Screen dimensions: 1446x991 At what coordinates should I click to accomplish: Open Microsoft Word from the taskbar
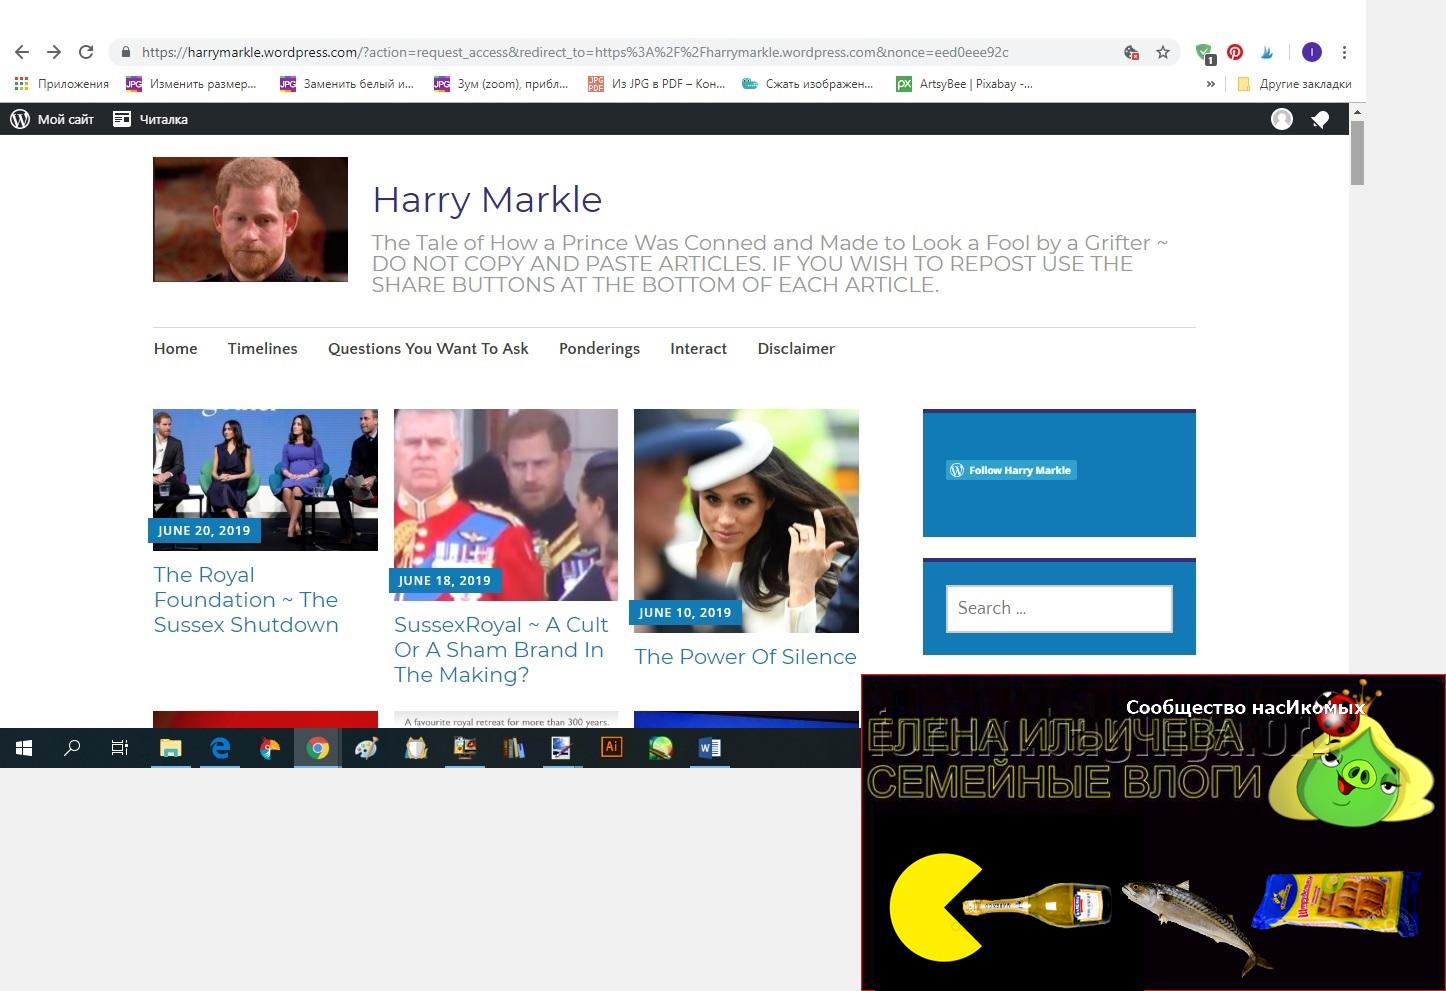tap(709, 748)
